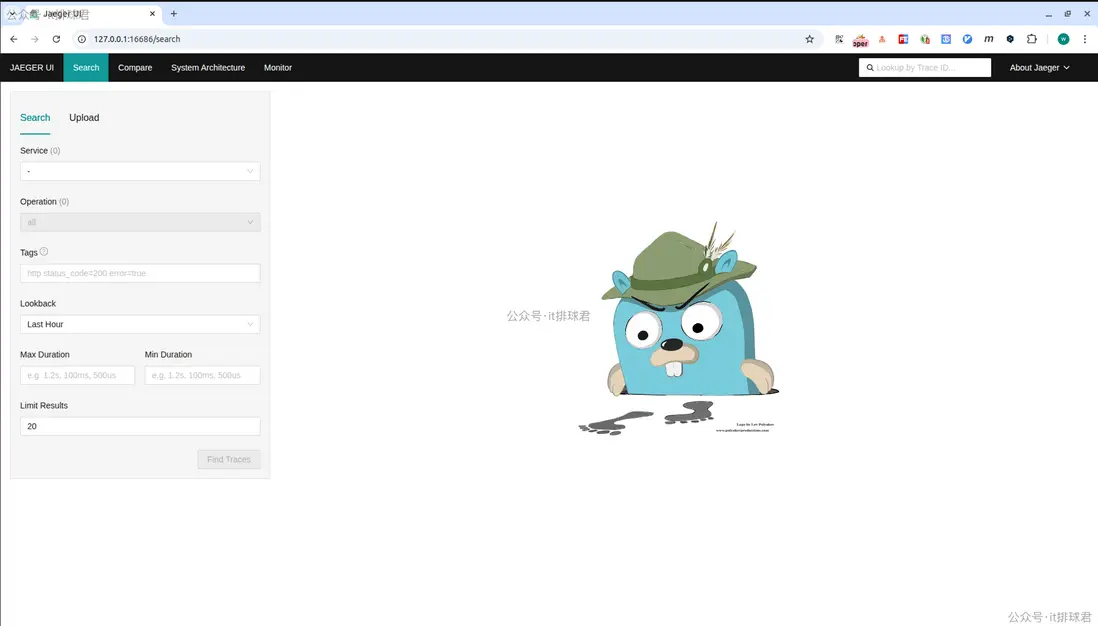Click the magnifier icon in trace lookup
This screenshot has width=1098, height=626.
point(870,68)
